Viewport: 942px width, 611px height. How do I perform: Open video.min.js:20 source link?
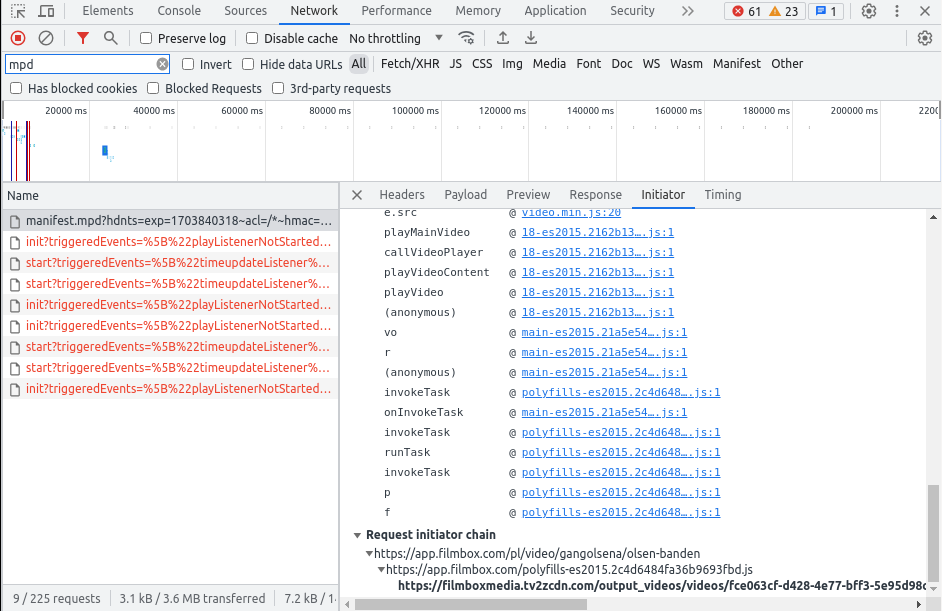[571, 213]
